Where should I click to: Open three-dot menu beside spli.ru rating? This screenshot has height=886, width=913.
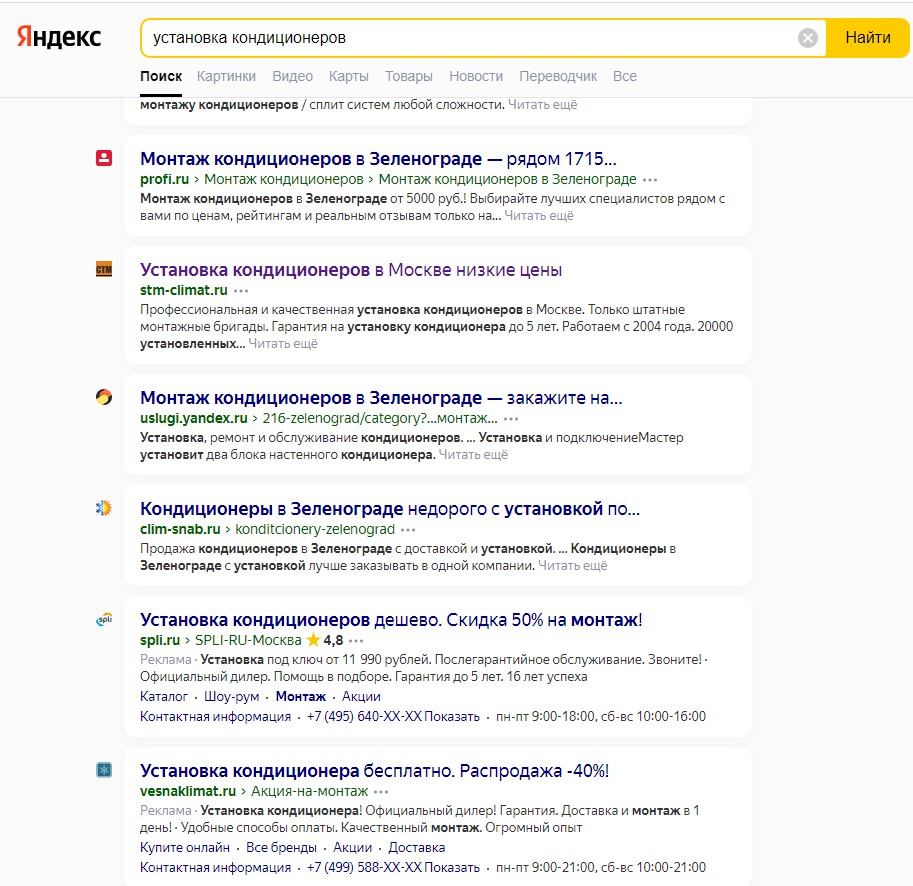click(x=356, y=640)
